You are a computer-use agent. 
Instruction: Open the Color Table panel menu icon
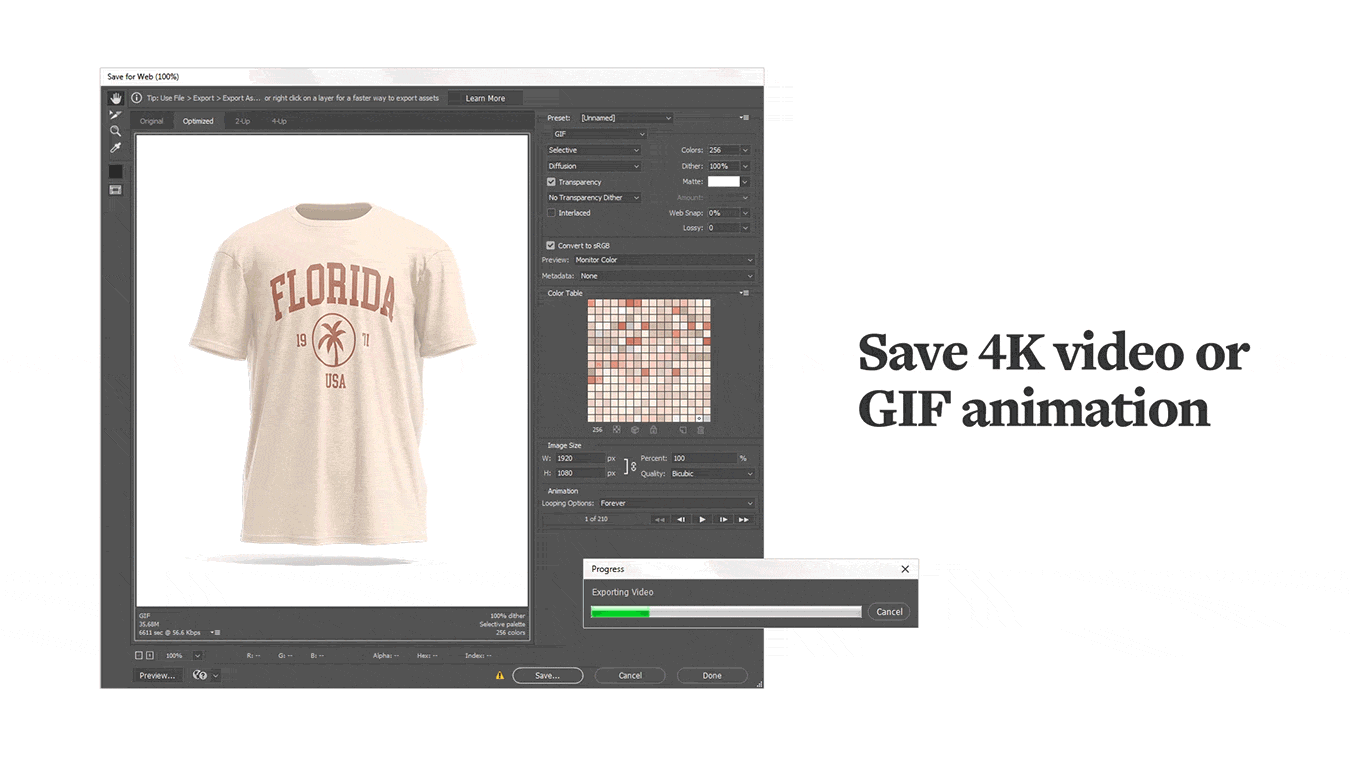point(744,293)
